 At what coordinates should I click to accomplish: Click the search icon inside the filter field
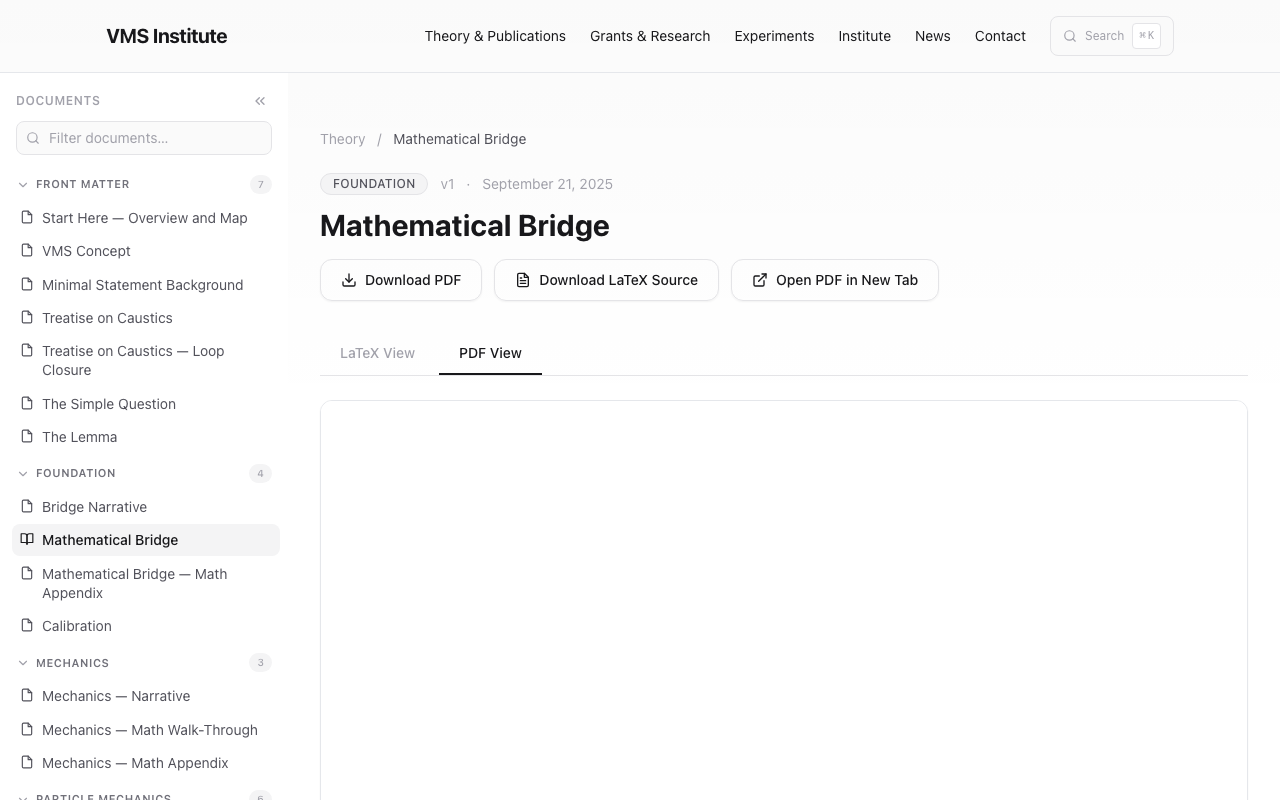pos(33,138)
